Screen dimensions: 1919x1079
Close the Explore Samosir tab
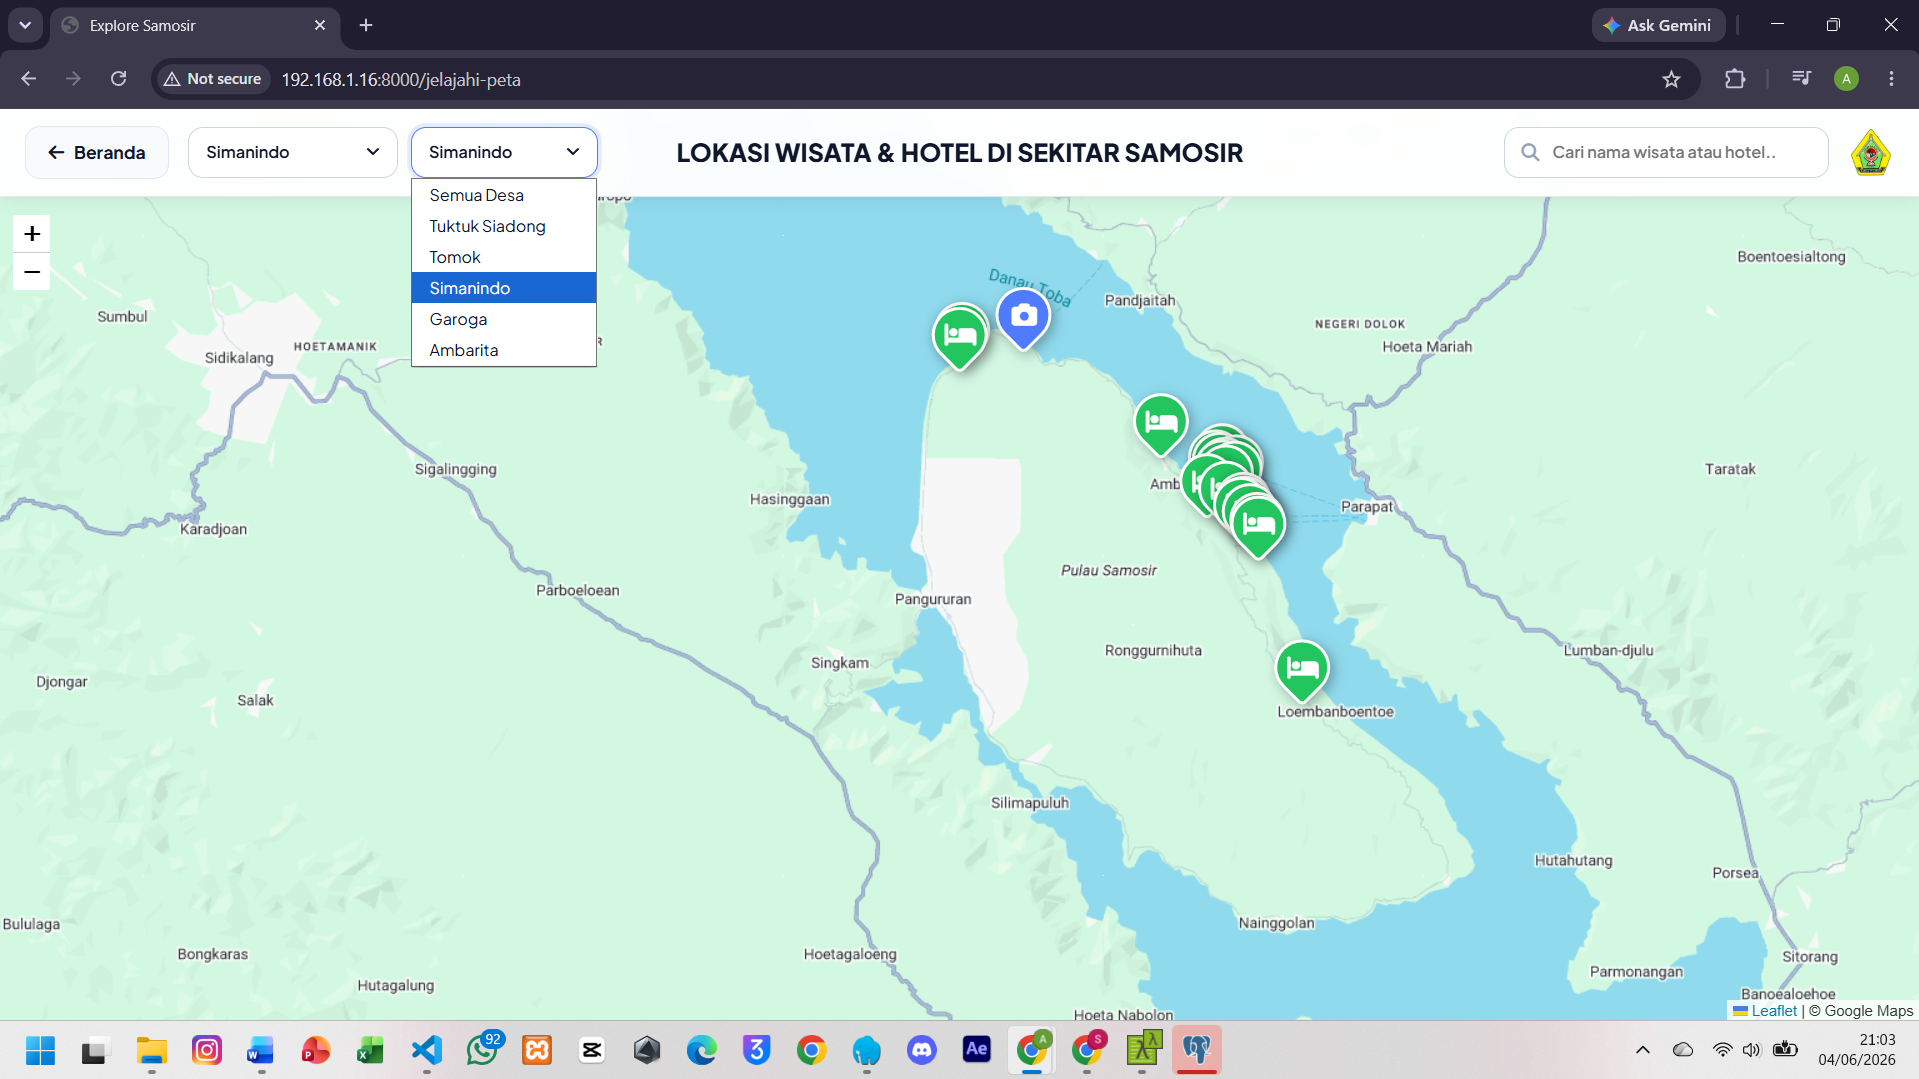[320, 25]
